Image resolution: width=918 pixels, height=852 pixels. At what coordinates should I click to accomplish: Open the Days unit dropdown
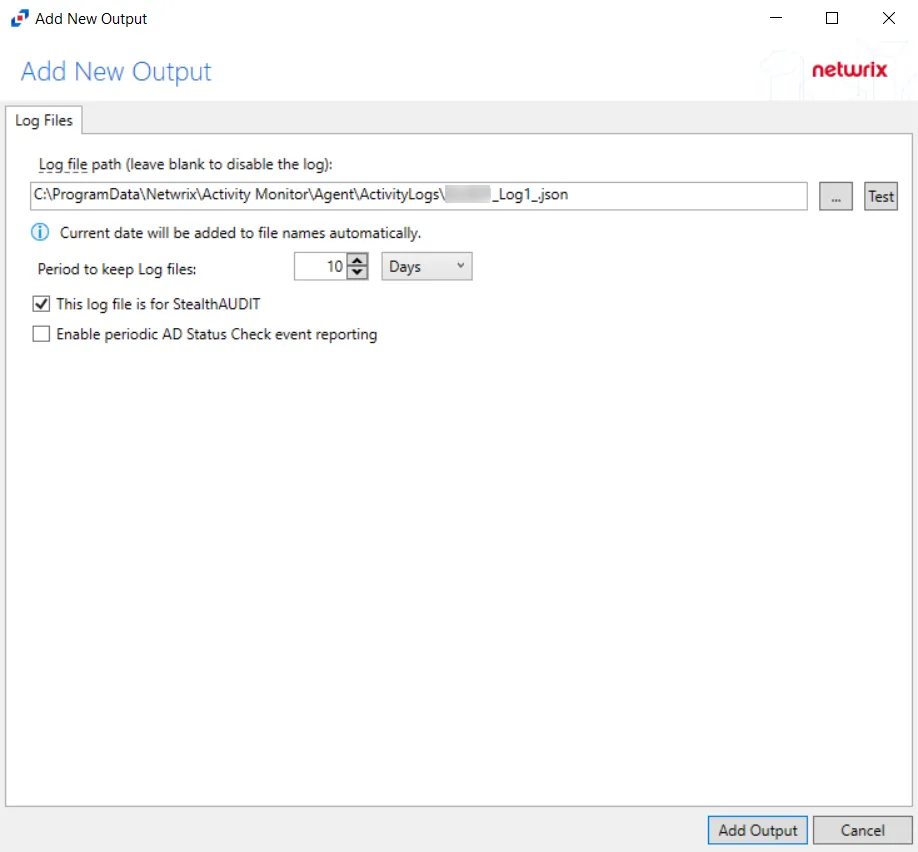click(x=427, y=266)
